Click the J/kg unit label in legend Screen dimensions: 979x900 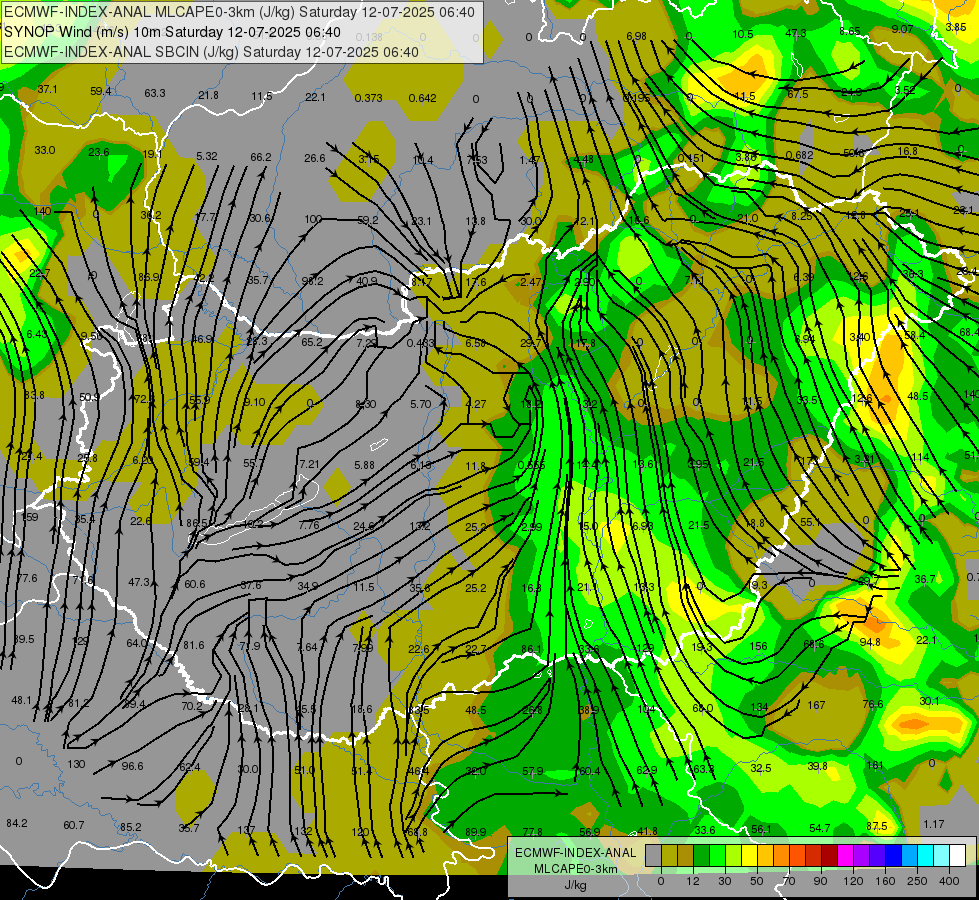coord(575,885)
